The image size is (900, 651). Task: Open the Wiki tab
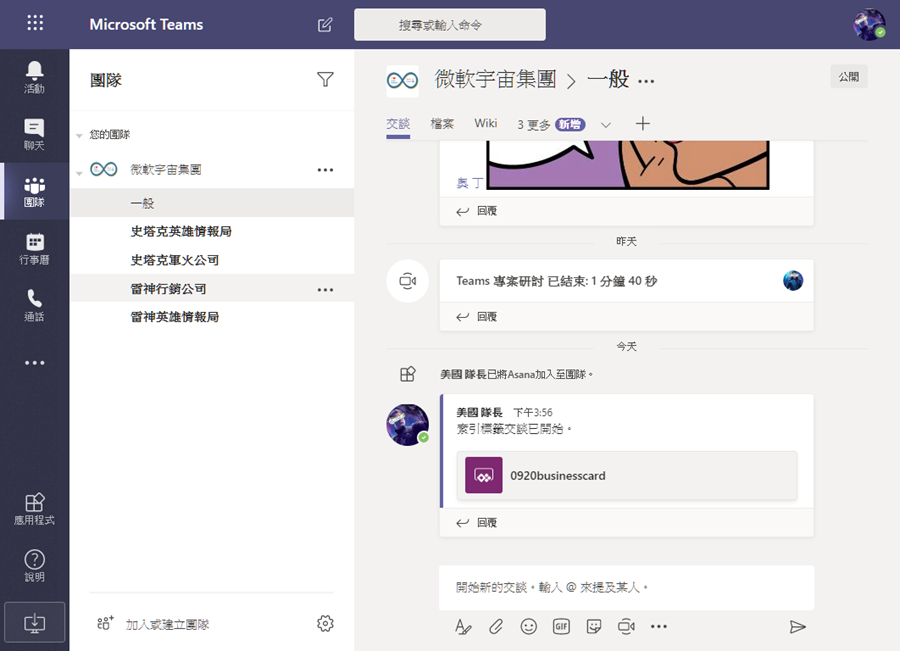pos(486,123)
